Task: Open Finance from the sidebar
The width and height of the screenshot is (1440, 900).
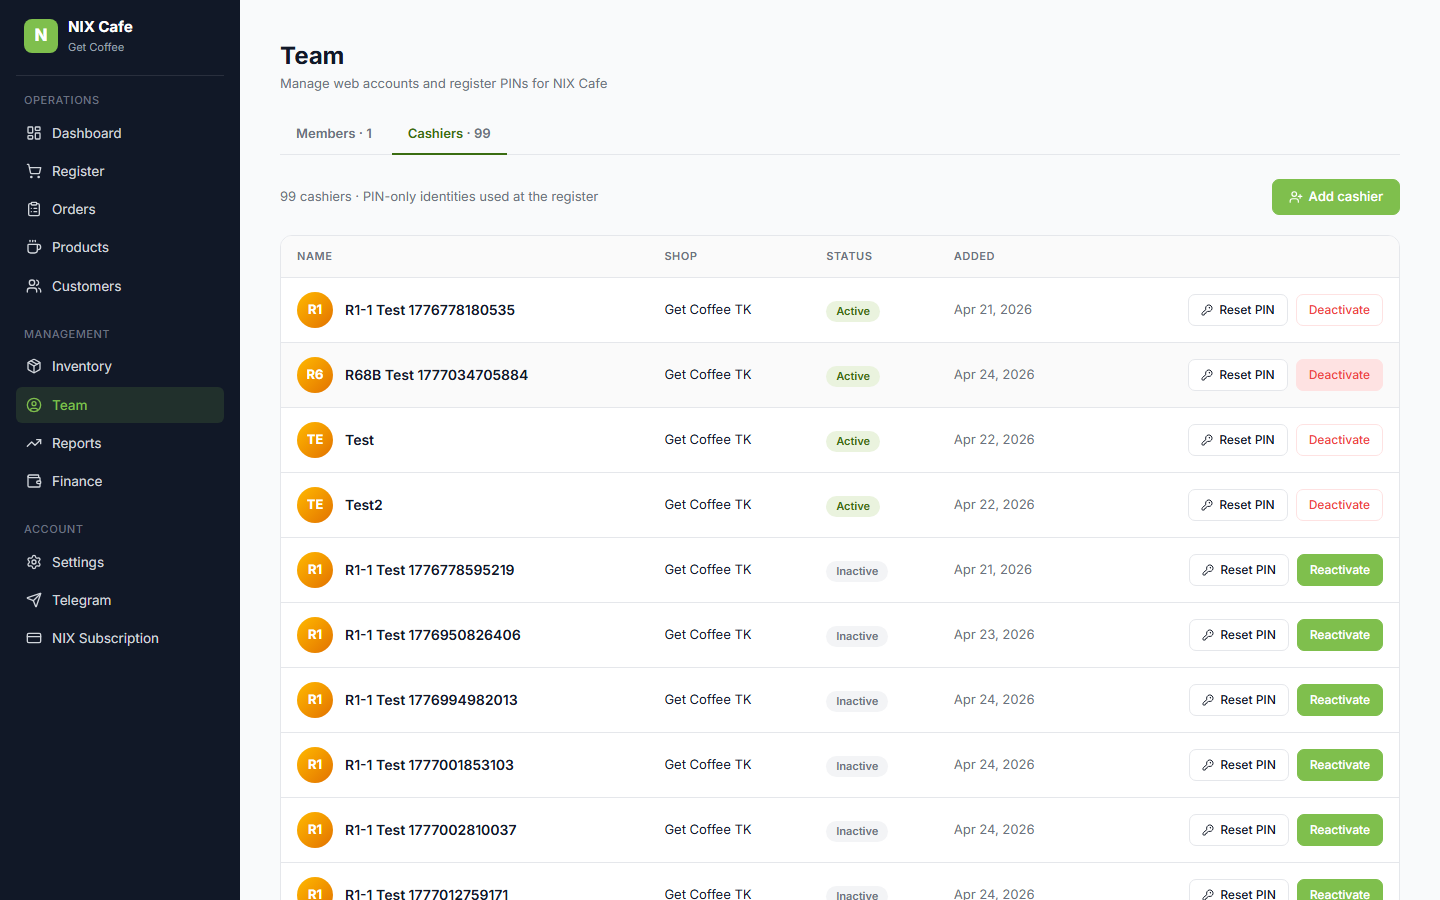Action: coord(77,481)
